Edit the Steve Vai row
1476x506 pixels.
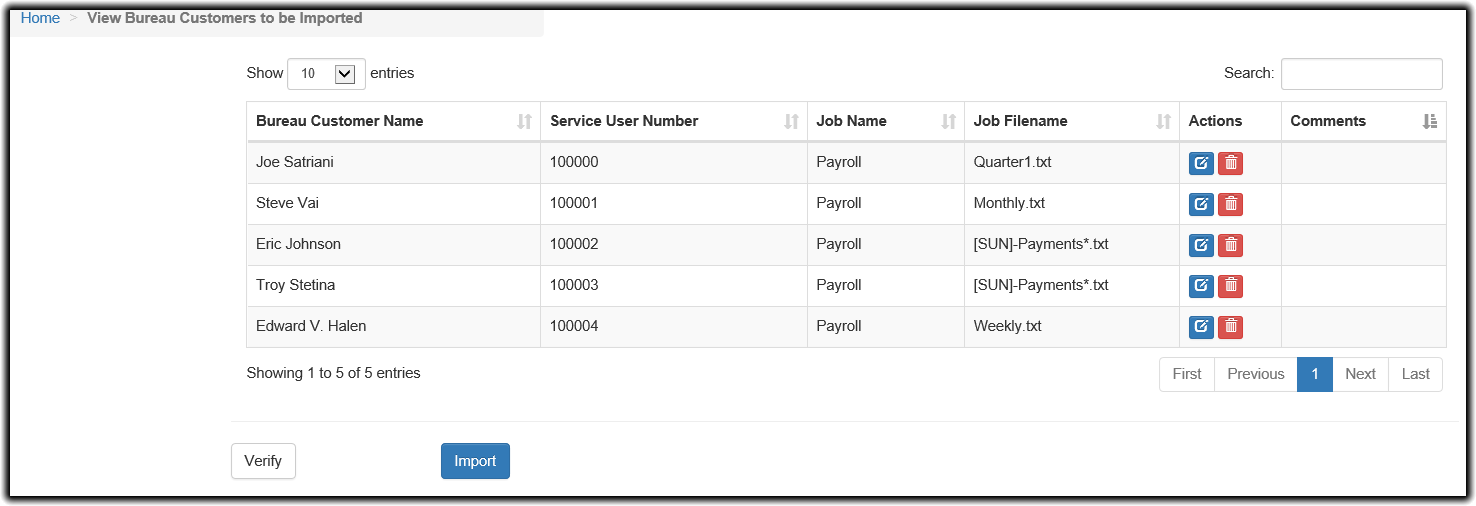click(x=1201, y=204)
